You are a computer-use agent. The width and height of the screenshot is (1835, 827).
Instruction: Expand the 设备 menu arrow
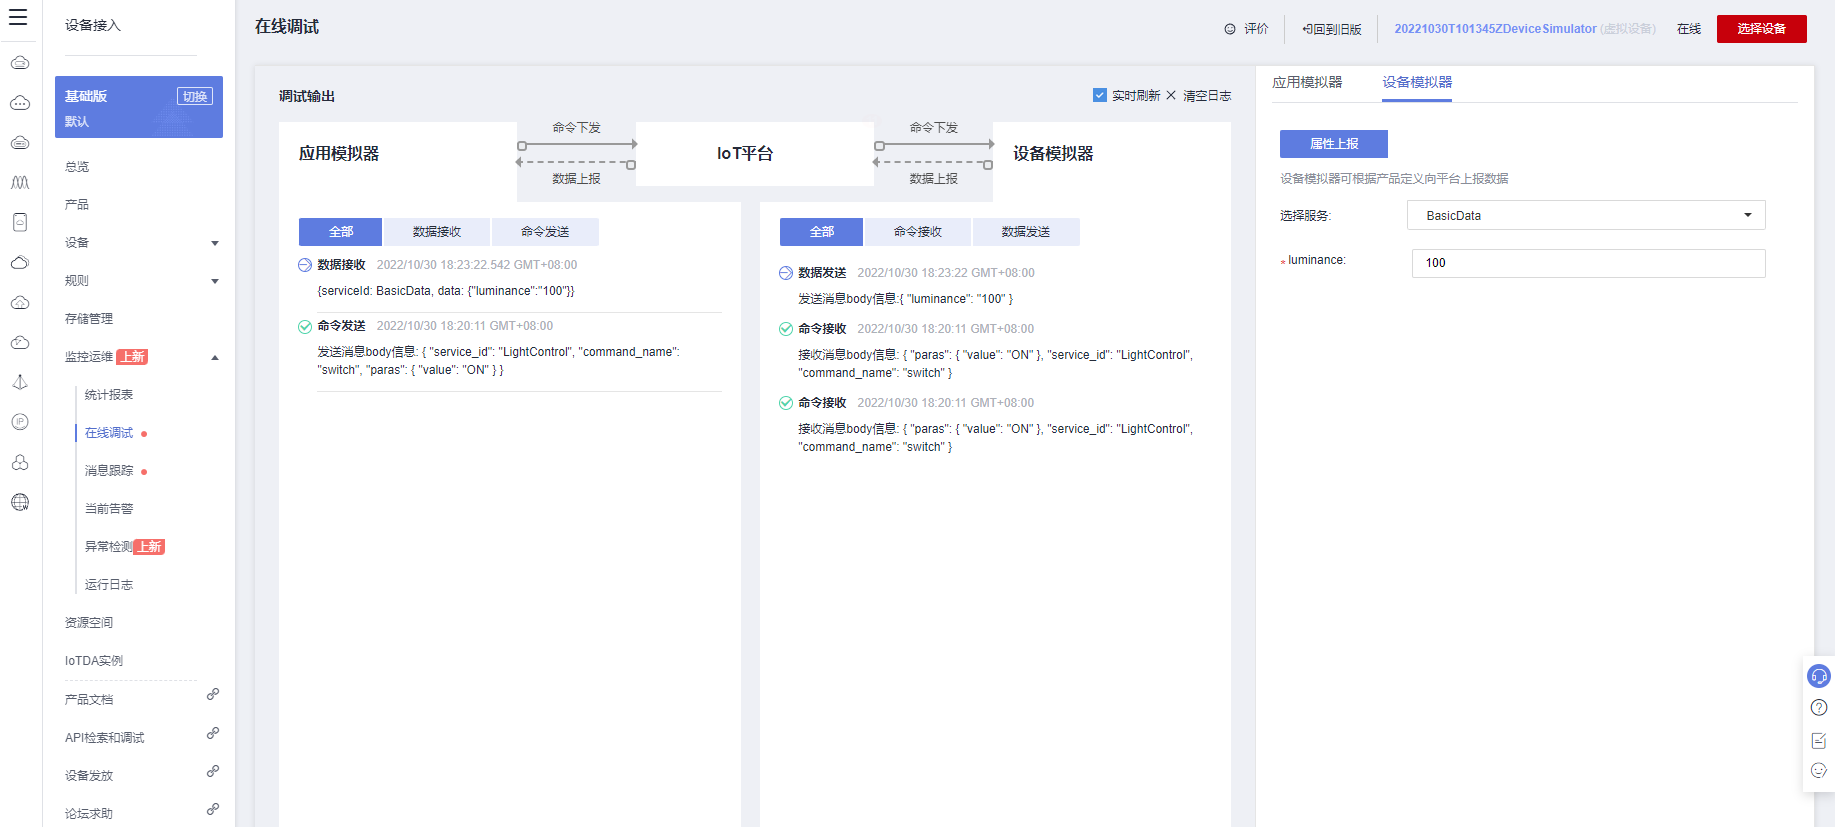(215, 243)
